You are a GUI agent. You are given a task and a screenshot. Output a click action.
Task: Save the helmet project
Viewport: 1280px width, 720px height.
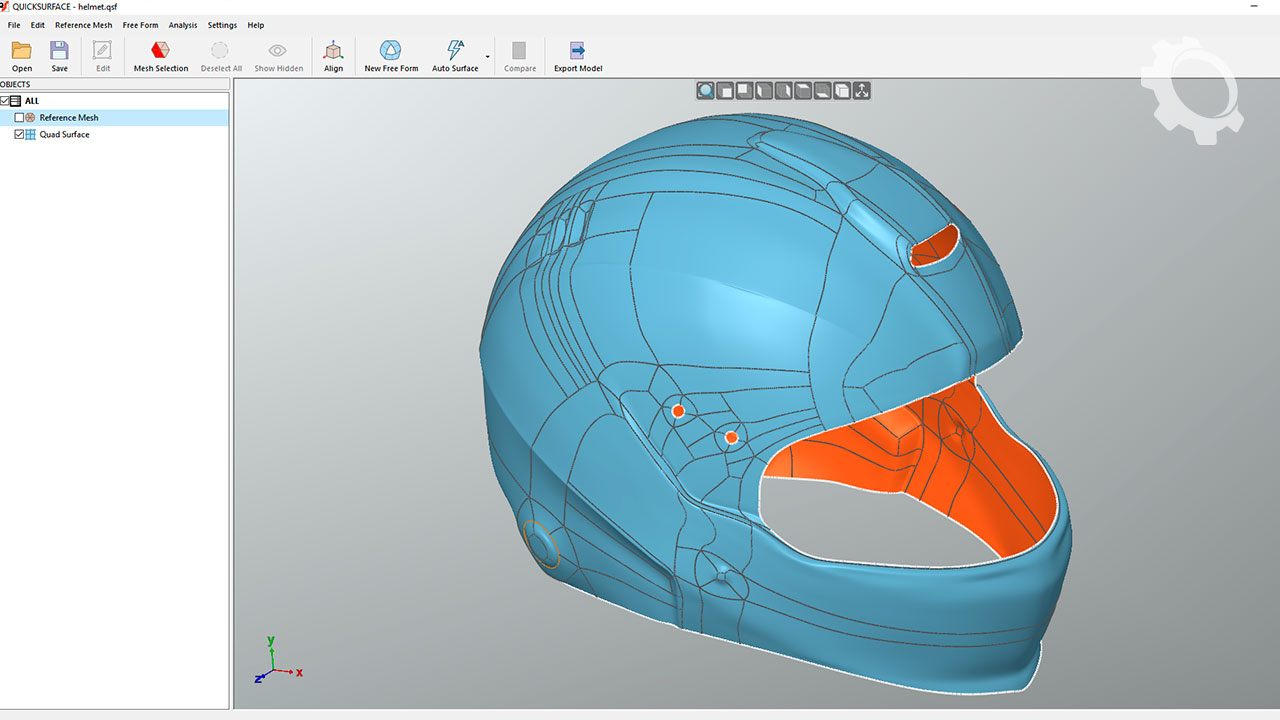point(59,51)
